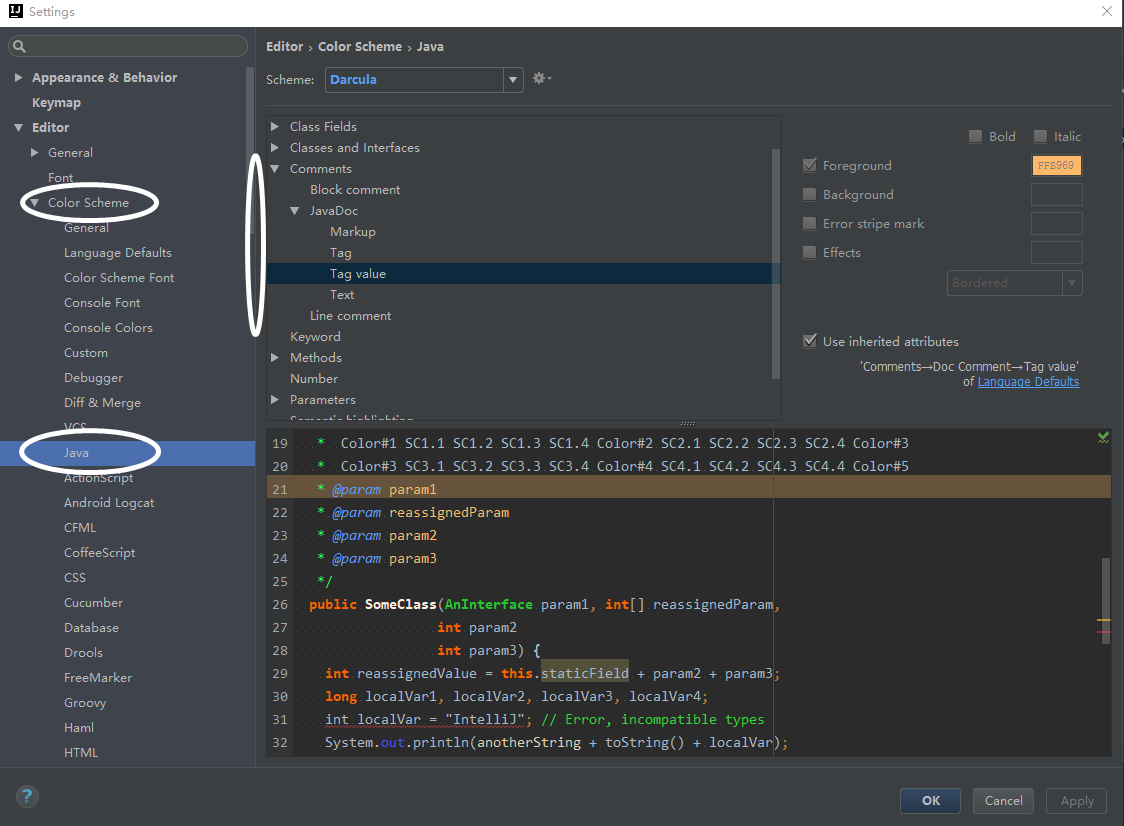Select JavaDoc Tag attribute
The image size is (1124, 826).
tap(340, 252)
